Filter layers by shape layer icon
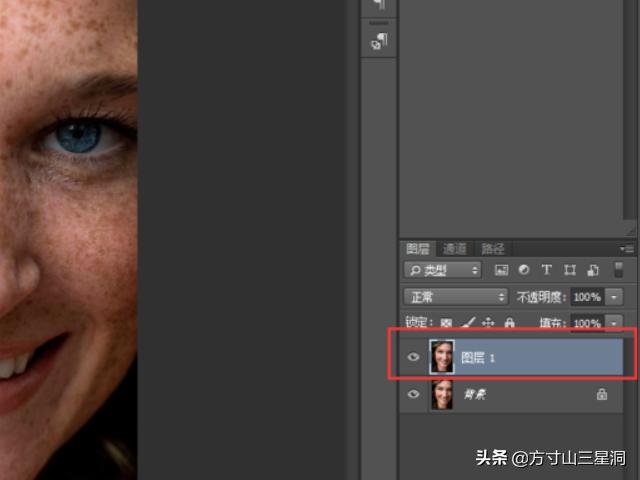Screen dimensions: 640x480 click(570, 270)
